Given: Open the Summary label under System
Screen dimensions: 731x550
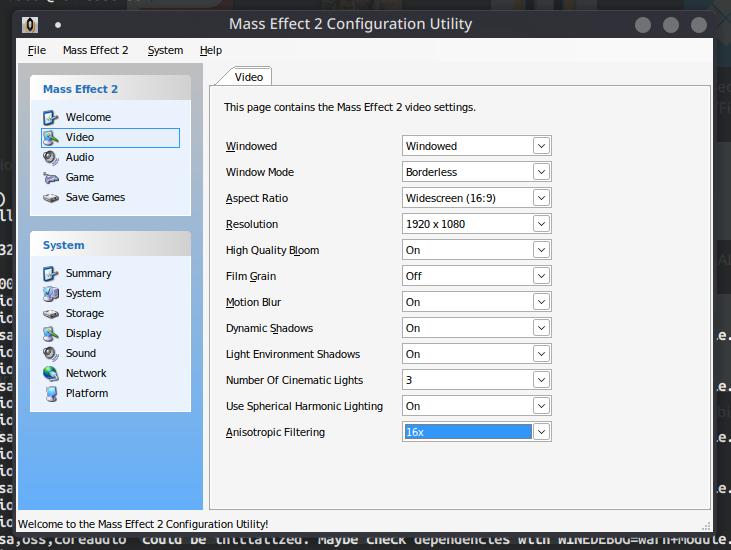Looking at the screenshot, I should pos(89,274).
